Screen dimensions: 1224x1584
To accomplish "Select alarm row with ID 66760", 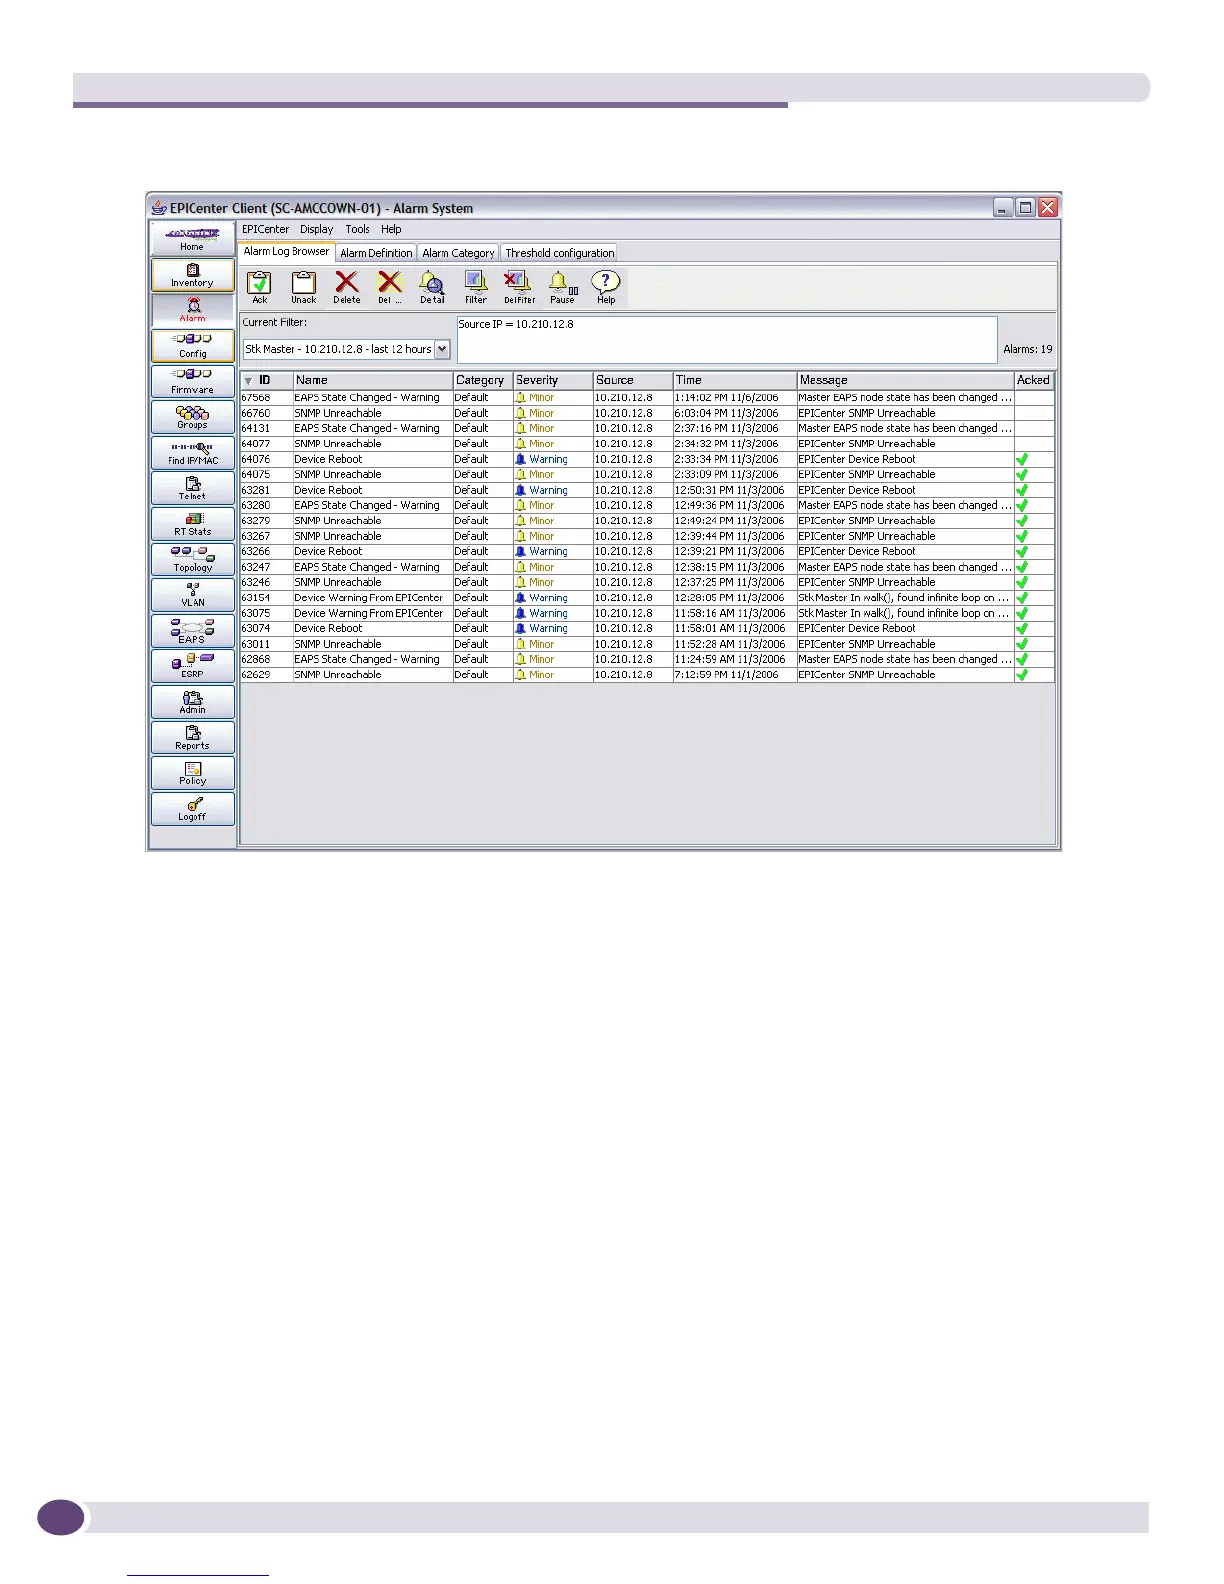I will [x=647, y=413].
